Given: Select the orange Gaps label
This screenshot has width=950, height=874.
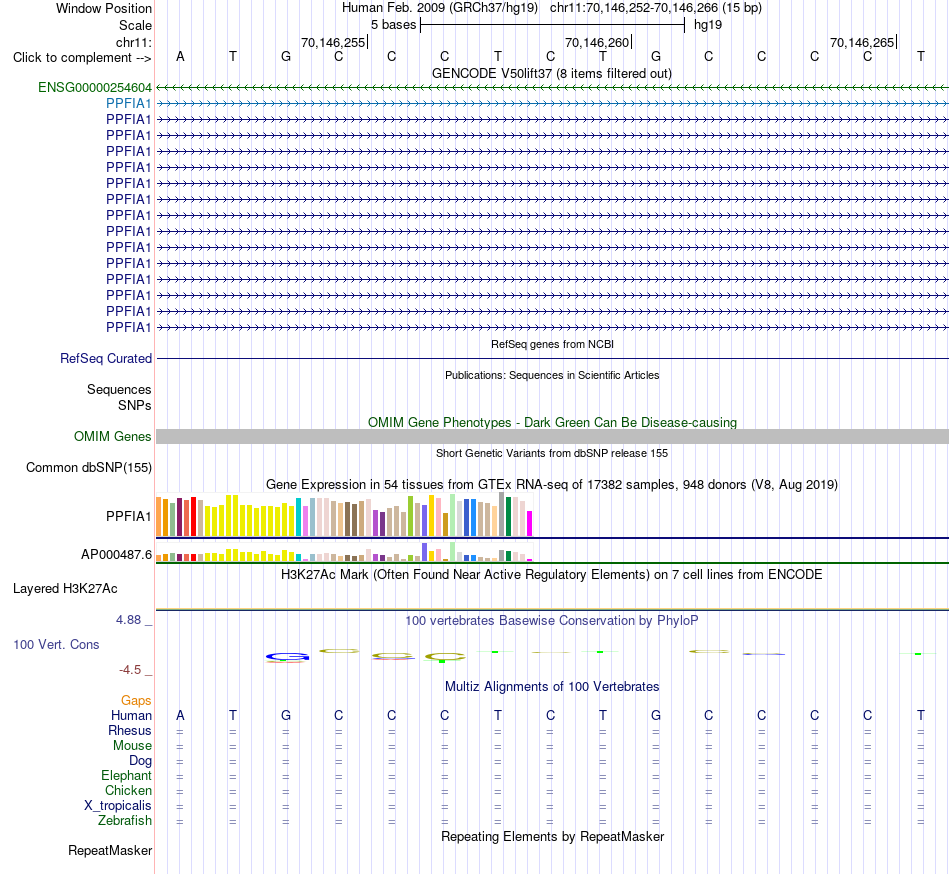Looking at the screenshot, I should (x=136, y=701).
